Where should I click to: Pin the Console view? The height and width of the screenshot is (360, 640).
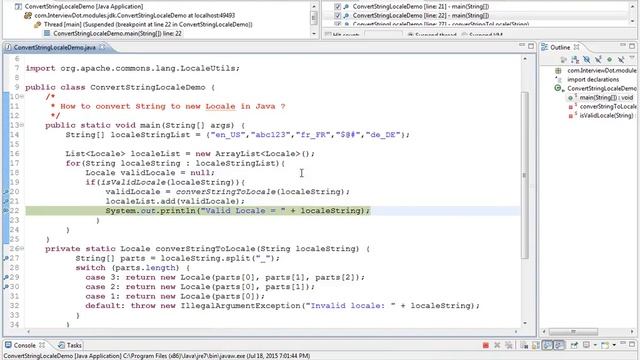coord(574,345)
